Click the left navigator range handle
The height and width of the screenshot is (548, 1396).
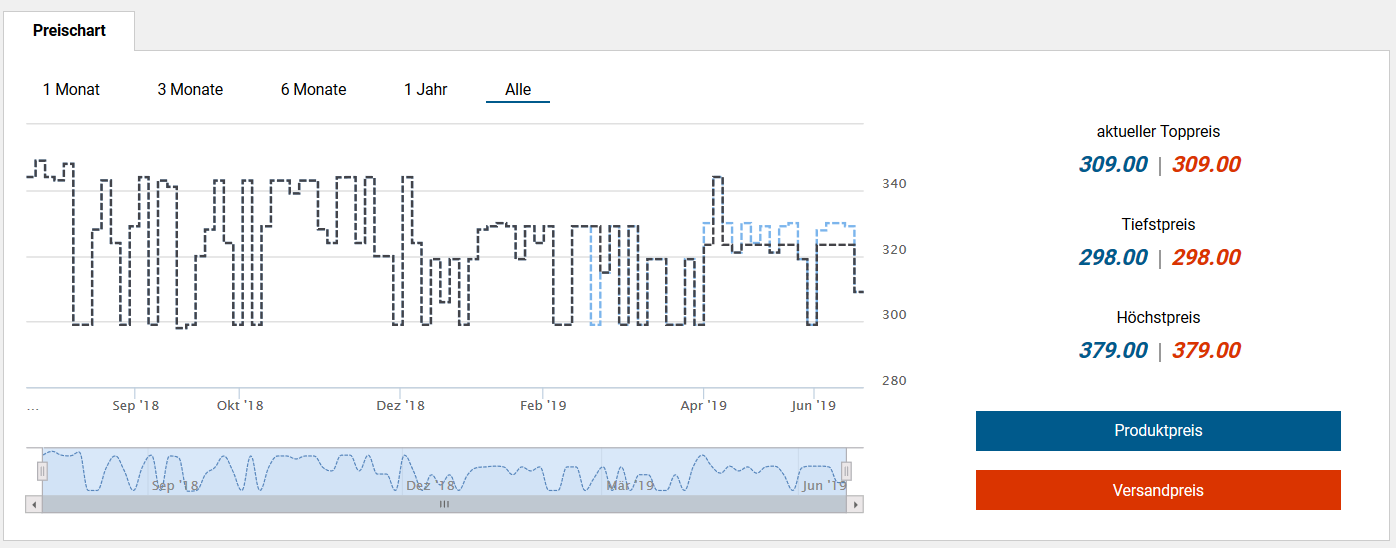point(42,471)
